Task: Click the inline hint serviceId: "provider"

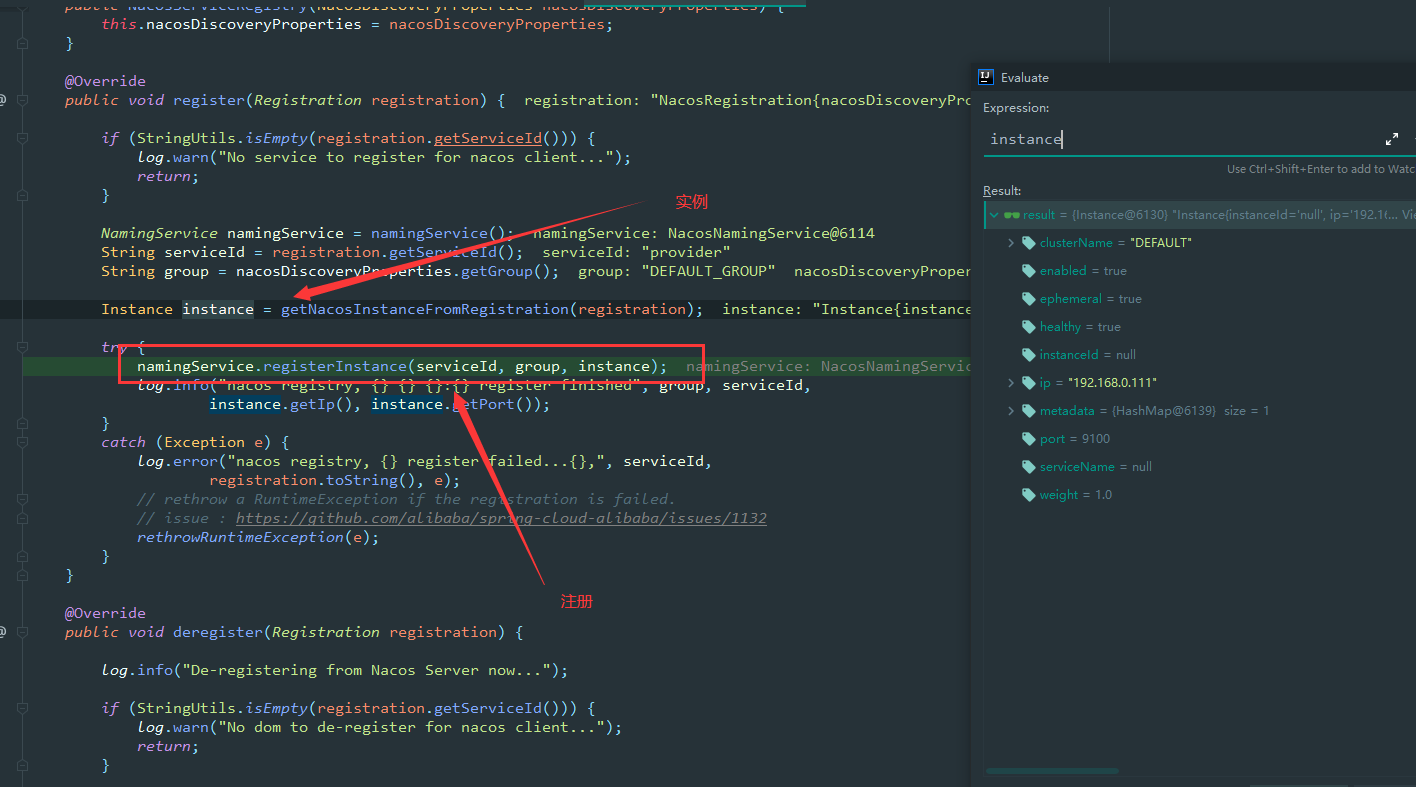Action: click(636, 252)
